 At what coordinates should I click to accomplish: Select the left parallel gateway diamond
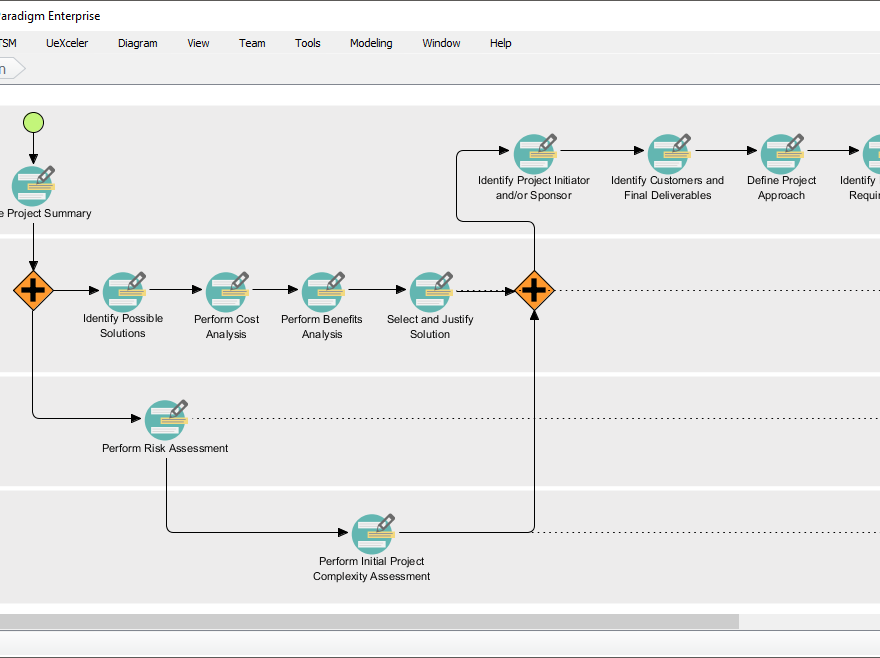[x=33, y=291]
